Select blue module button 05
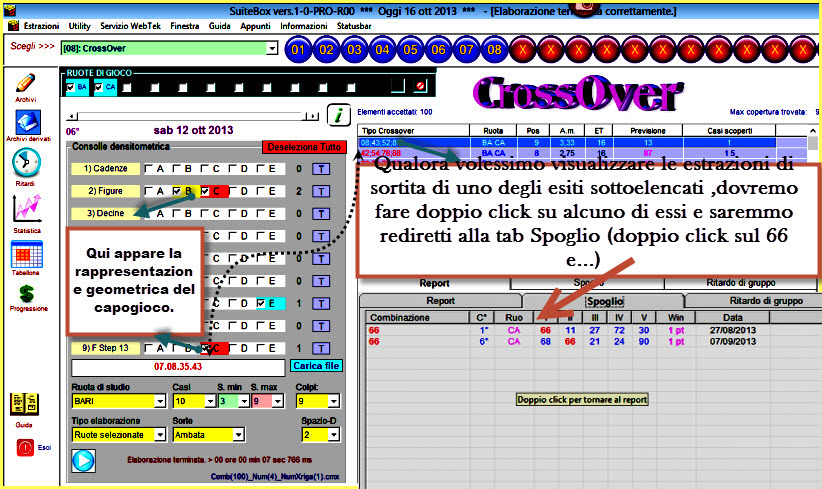 (x=410, y=50)
